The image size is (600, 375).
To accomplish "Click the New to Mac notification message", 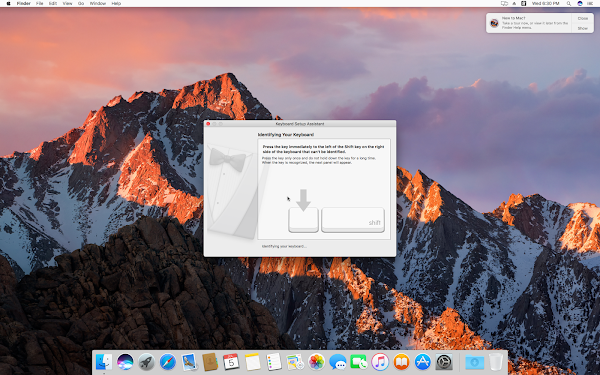I will [x=535, y=23].
